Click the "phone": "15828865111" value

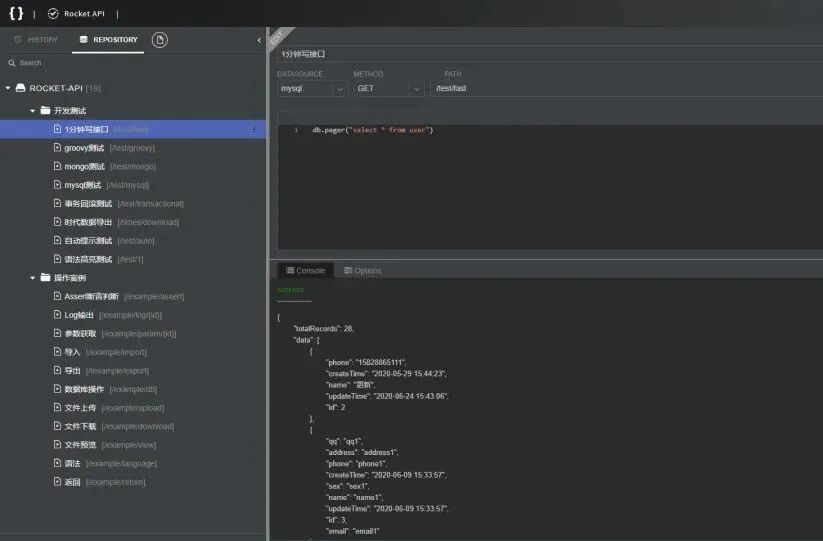(381, 362)
